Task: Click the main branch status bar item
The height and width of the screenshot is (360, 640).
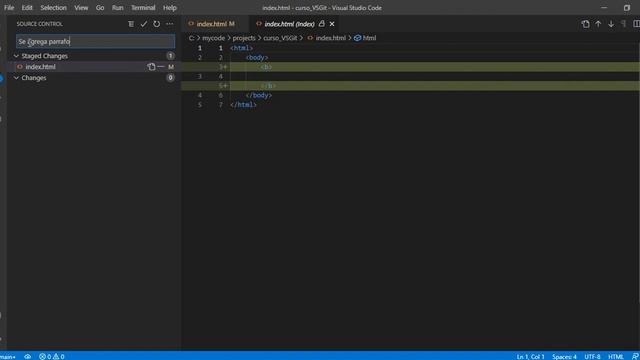Action: tap(8, 356)
